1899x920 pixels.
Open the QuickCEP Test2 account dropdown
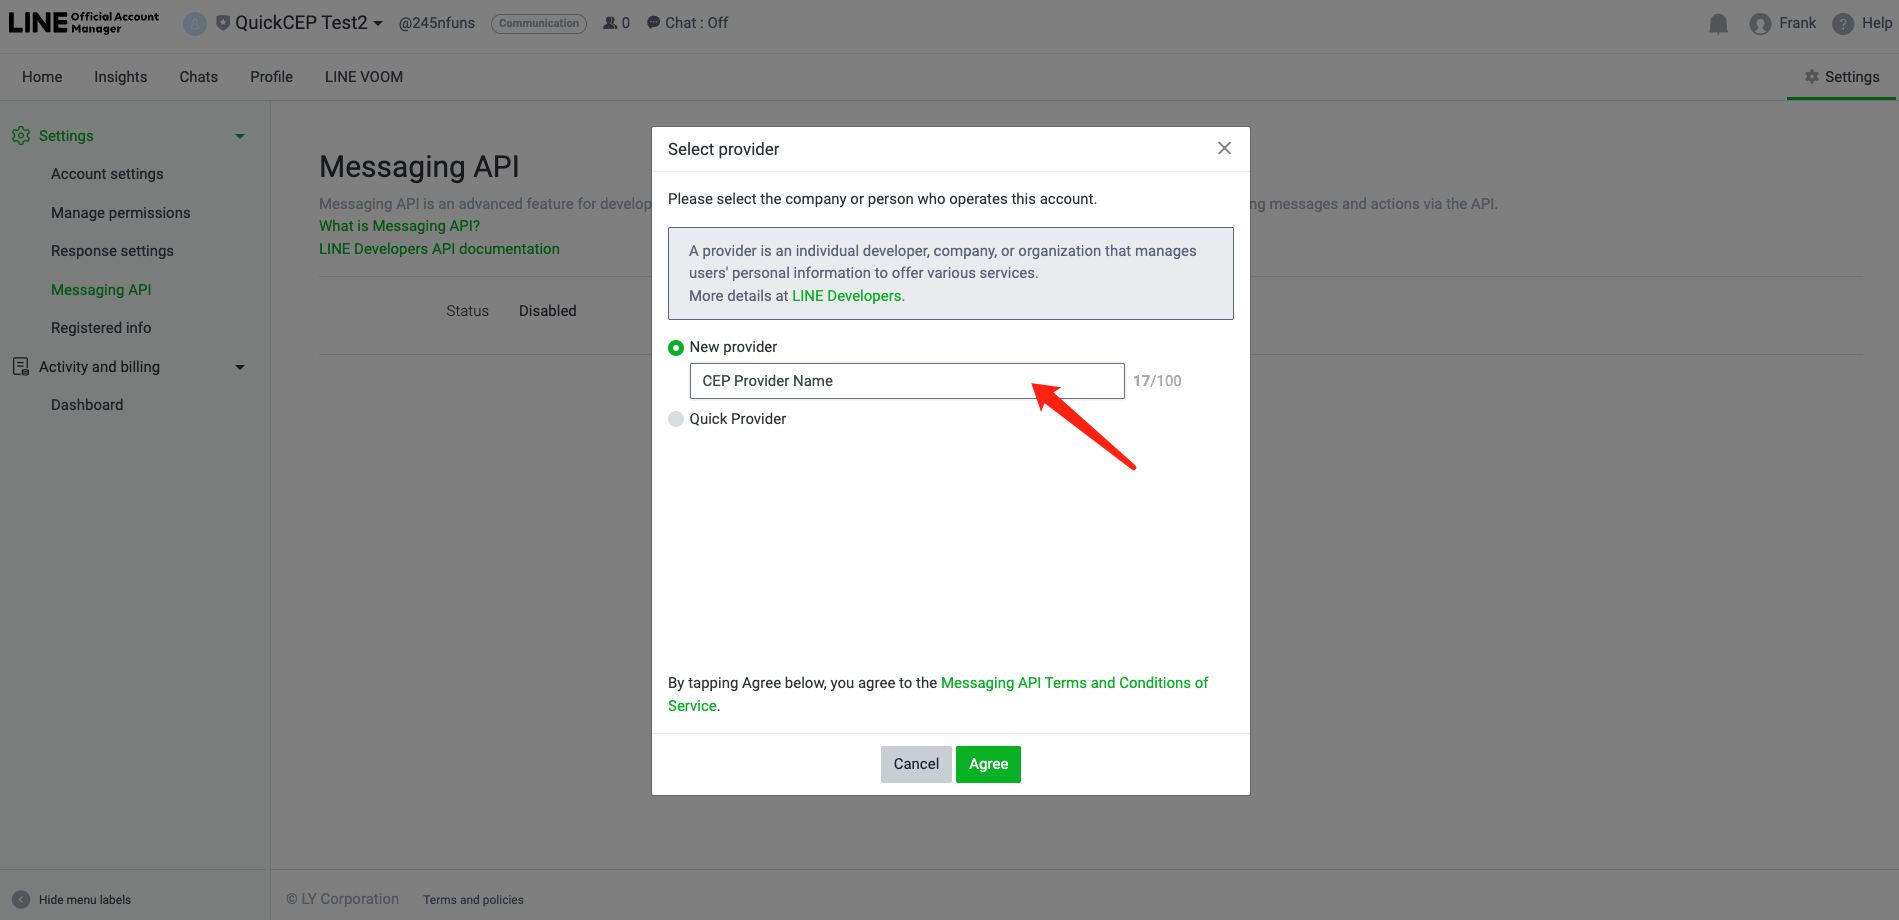pos(308,23)
